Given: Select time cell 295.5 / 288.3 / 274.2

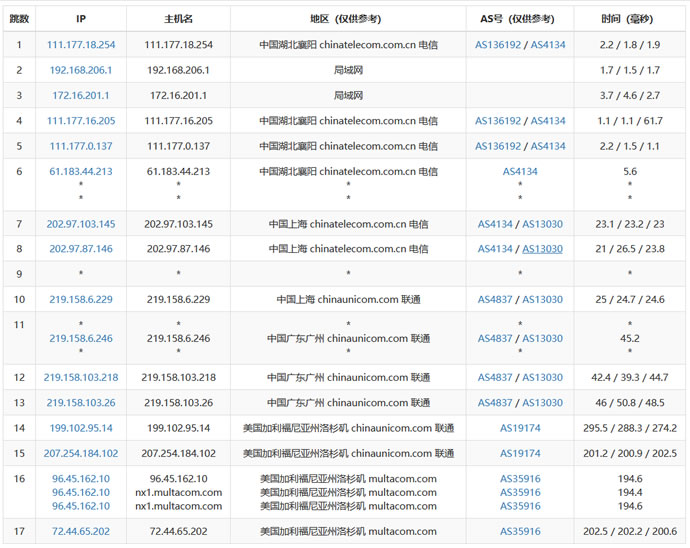Looking at the screenshot, I should (x=630, y=428).
